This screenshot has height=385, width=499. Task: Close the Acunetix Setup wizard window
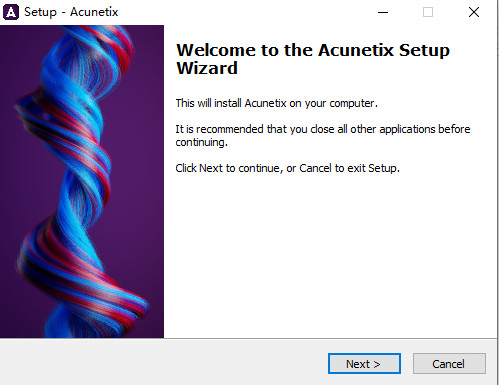[474, 12]
